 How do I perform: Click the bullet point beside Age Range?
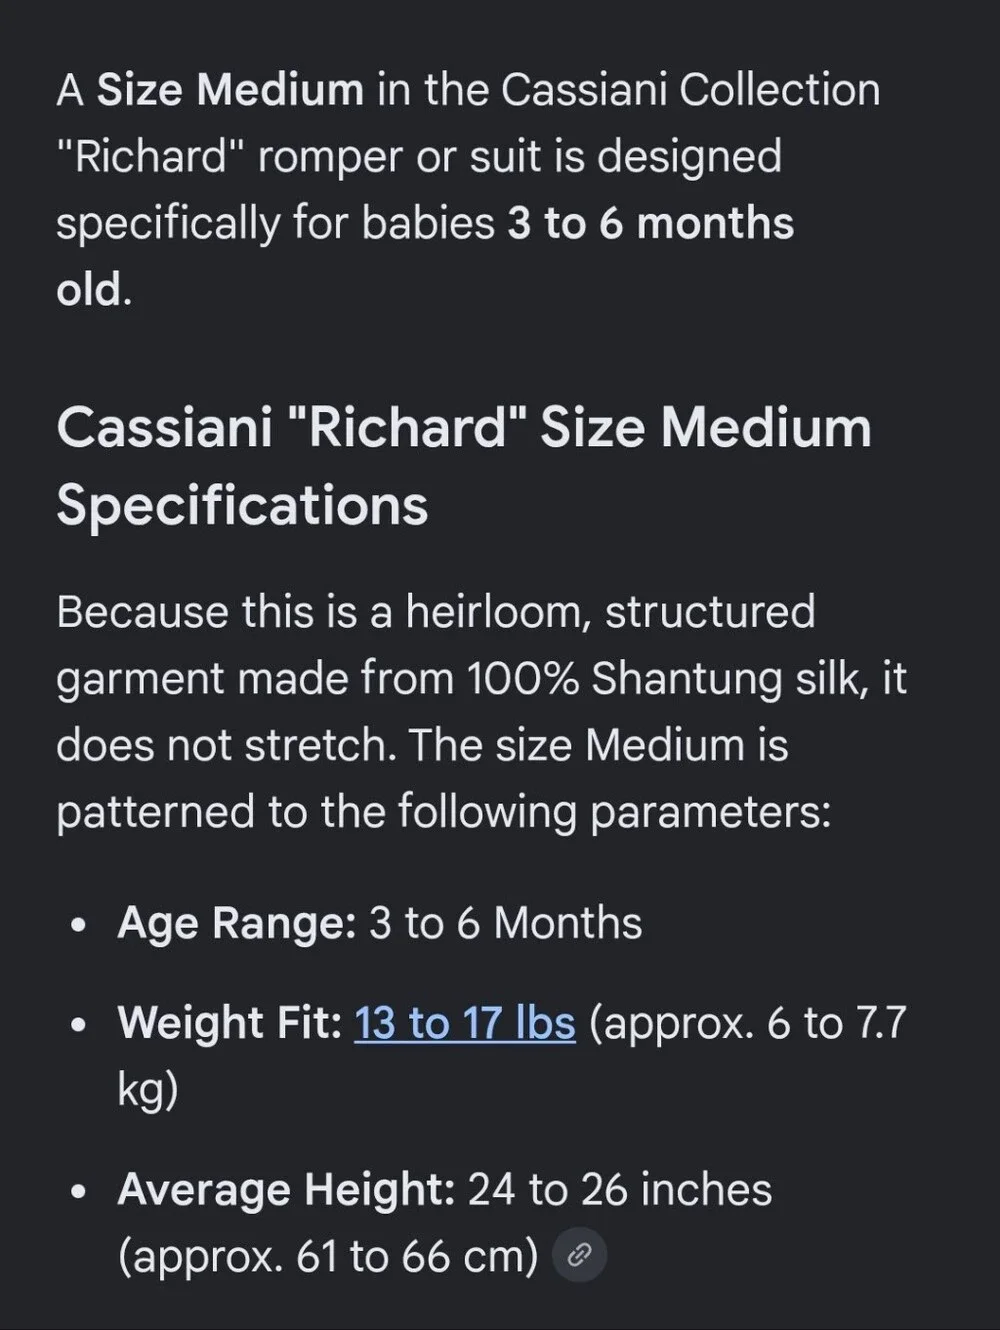click(79, 925)
